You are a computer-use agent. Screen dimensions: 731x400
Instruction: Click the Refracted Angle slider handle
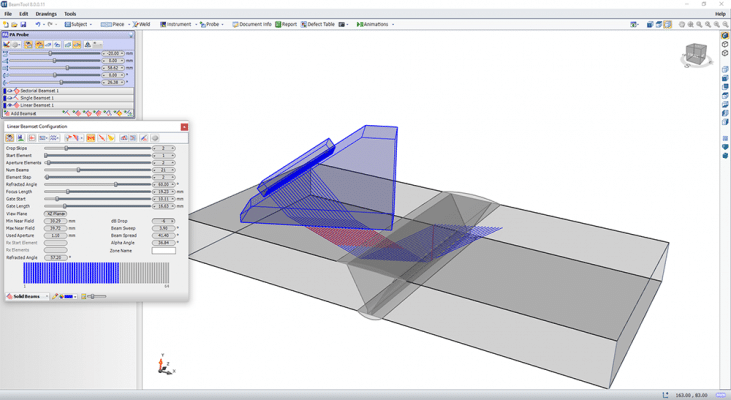[116, 185]
